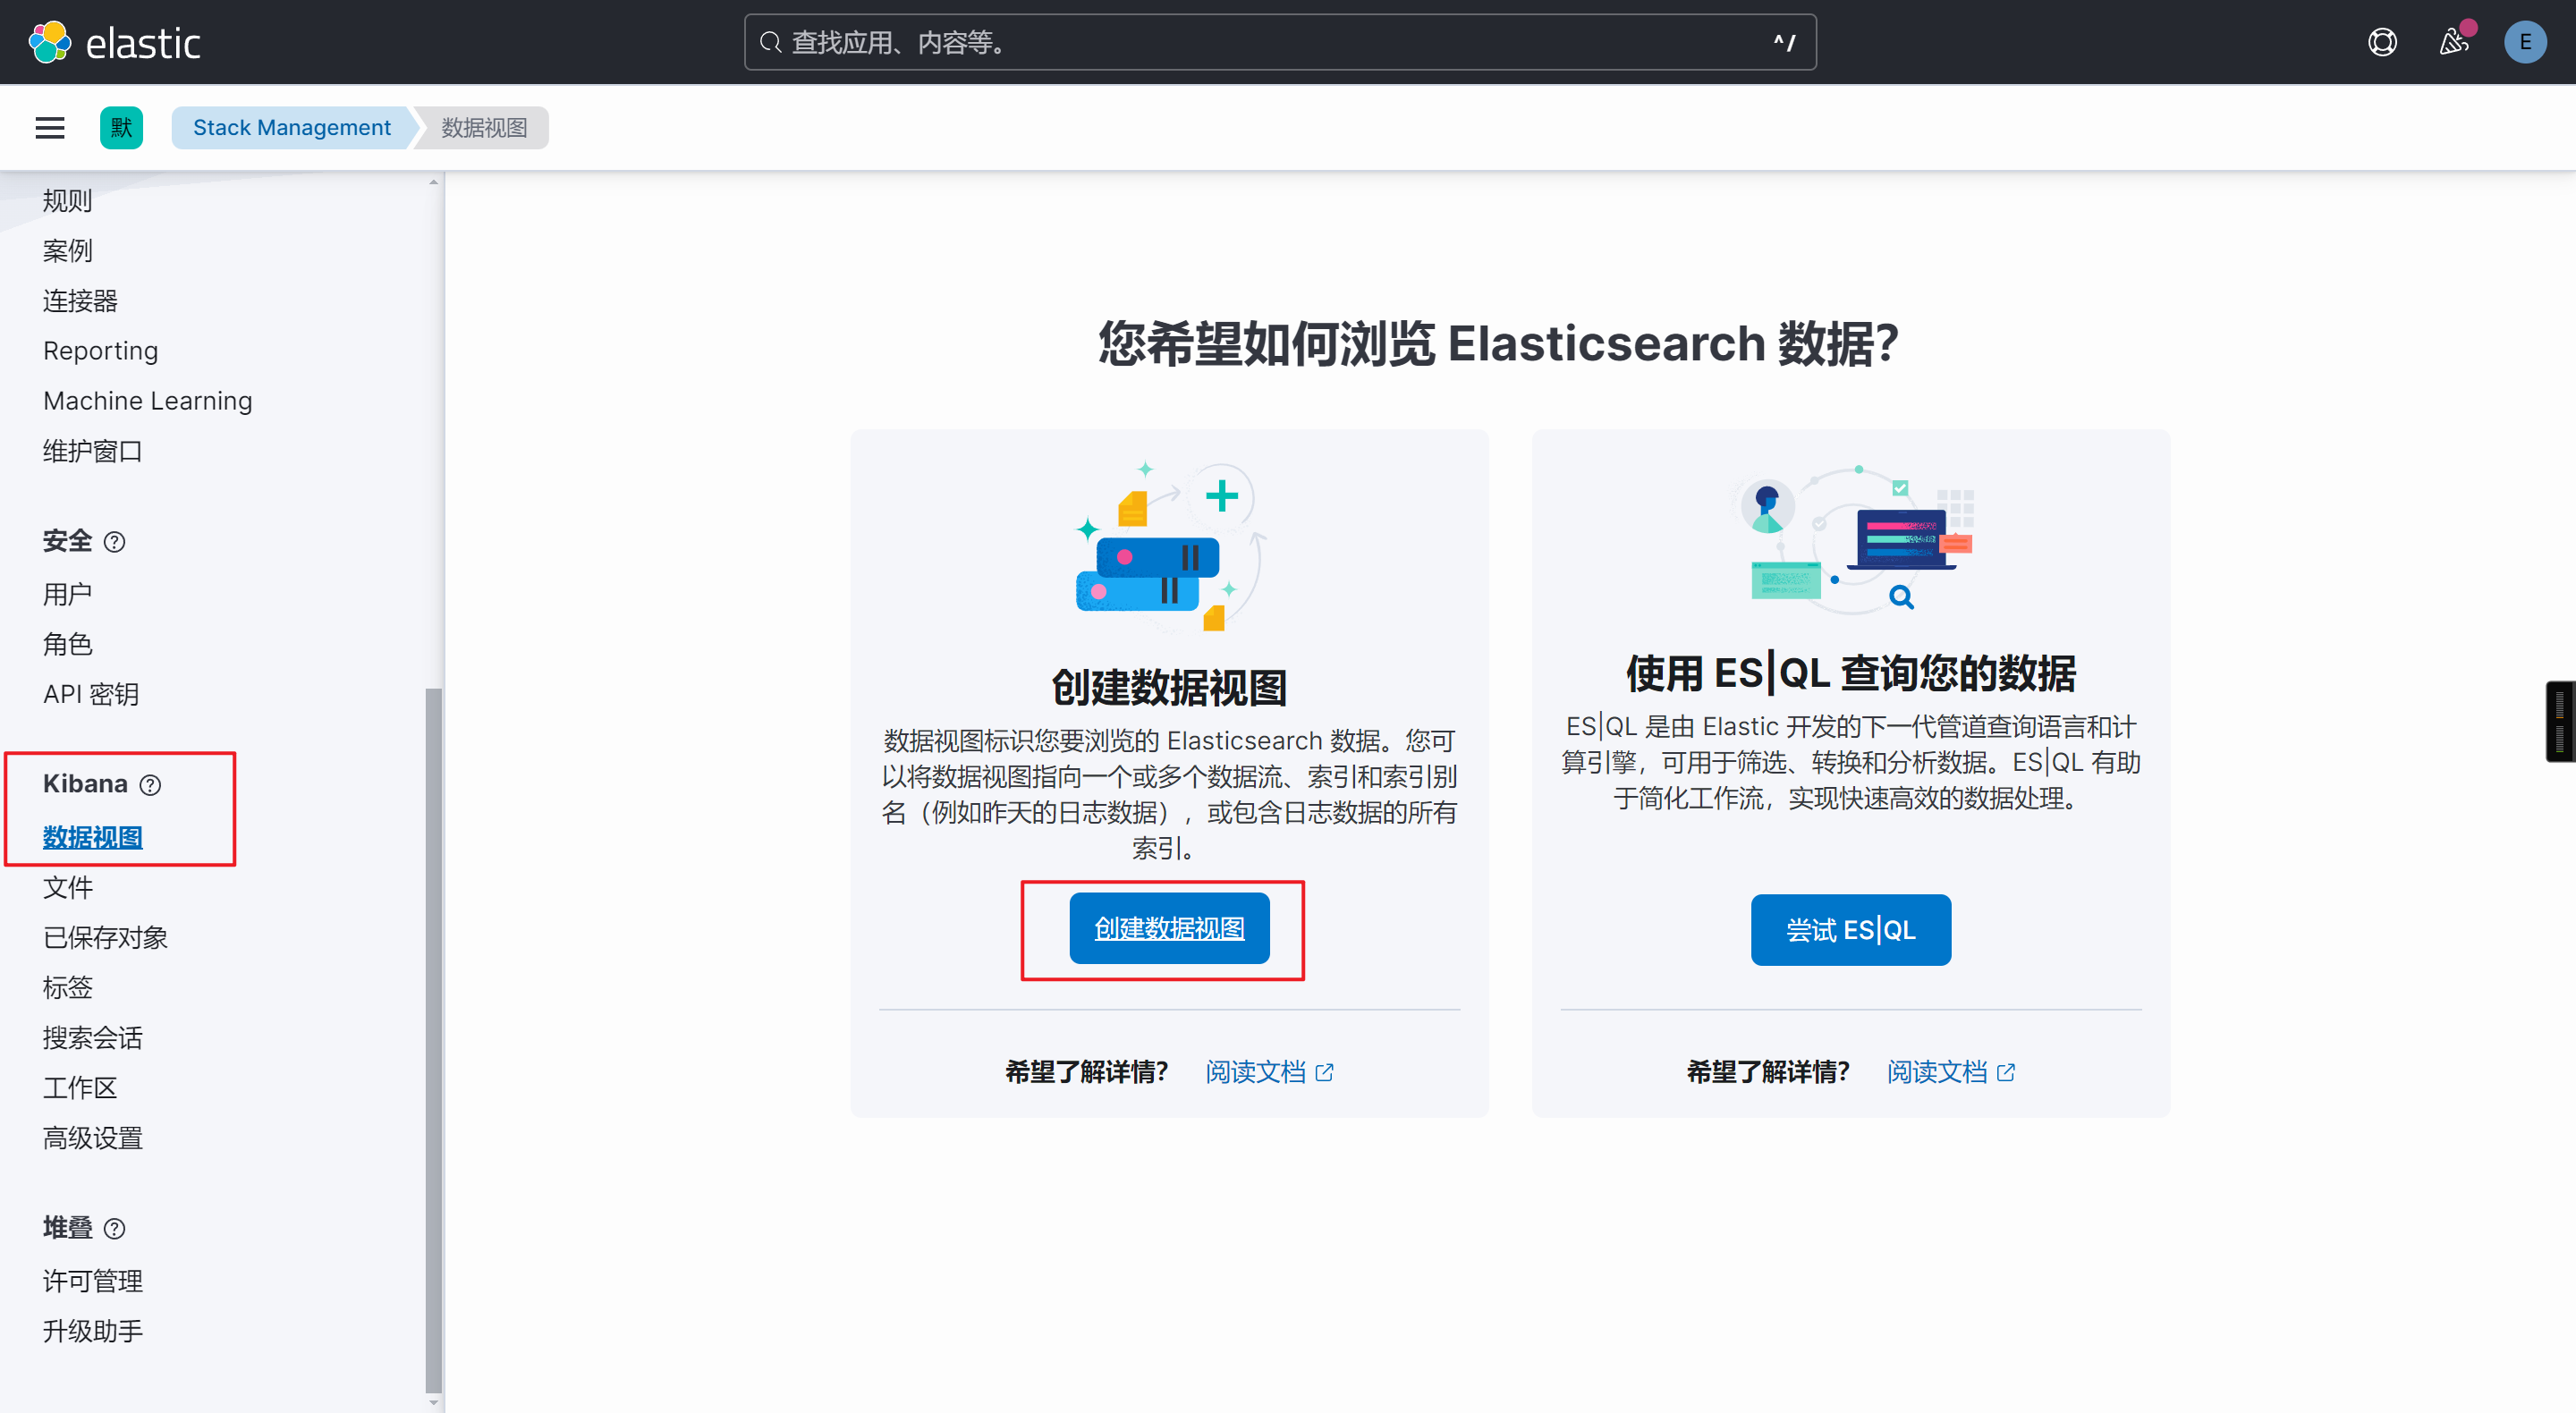This screenshot has height=1413, width=2576.
Task: Click the black tab at right edge
Action: [x=2560, y=722]
